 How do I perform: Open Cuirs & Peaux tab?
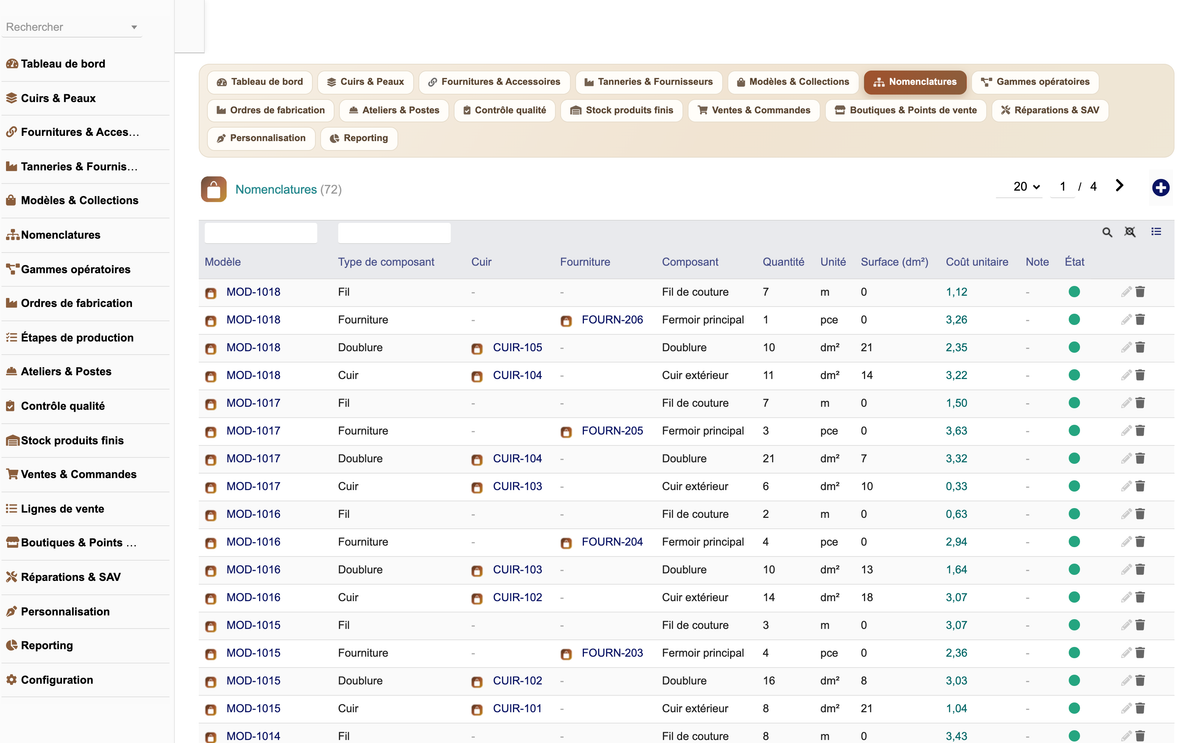tap(366, 82)
